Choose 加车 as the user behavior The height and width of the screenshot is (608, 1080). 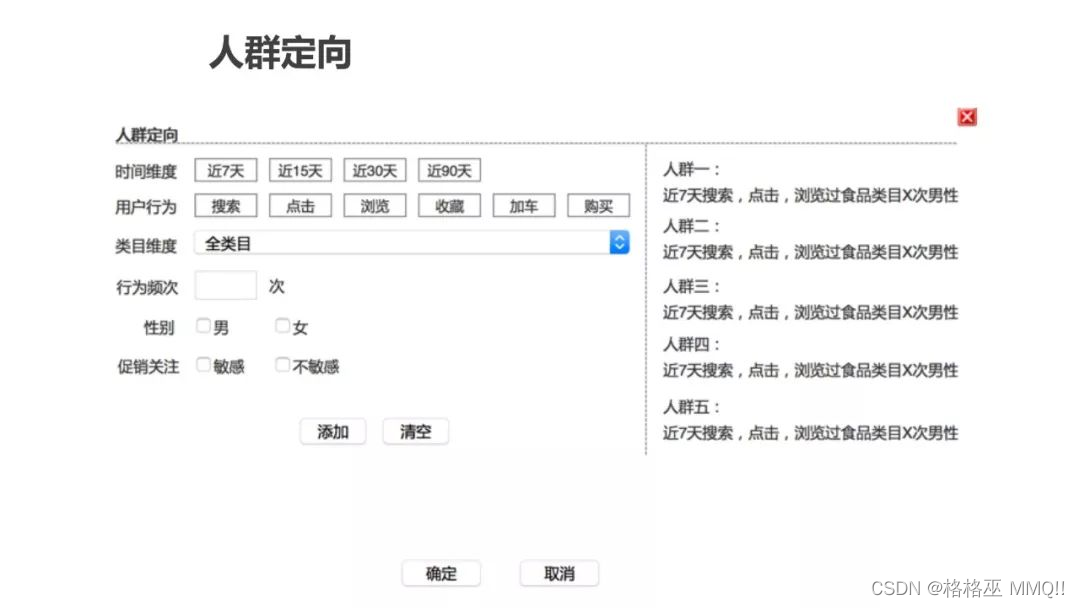524,206
